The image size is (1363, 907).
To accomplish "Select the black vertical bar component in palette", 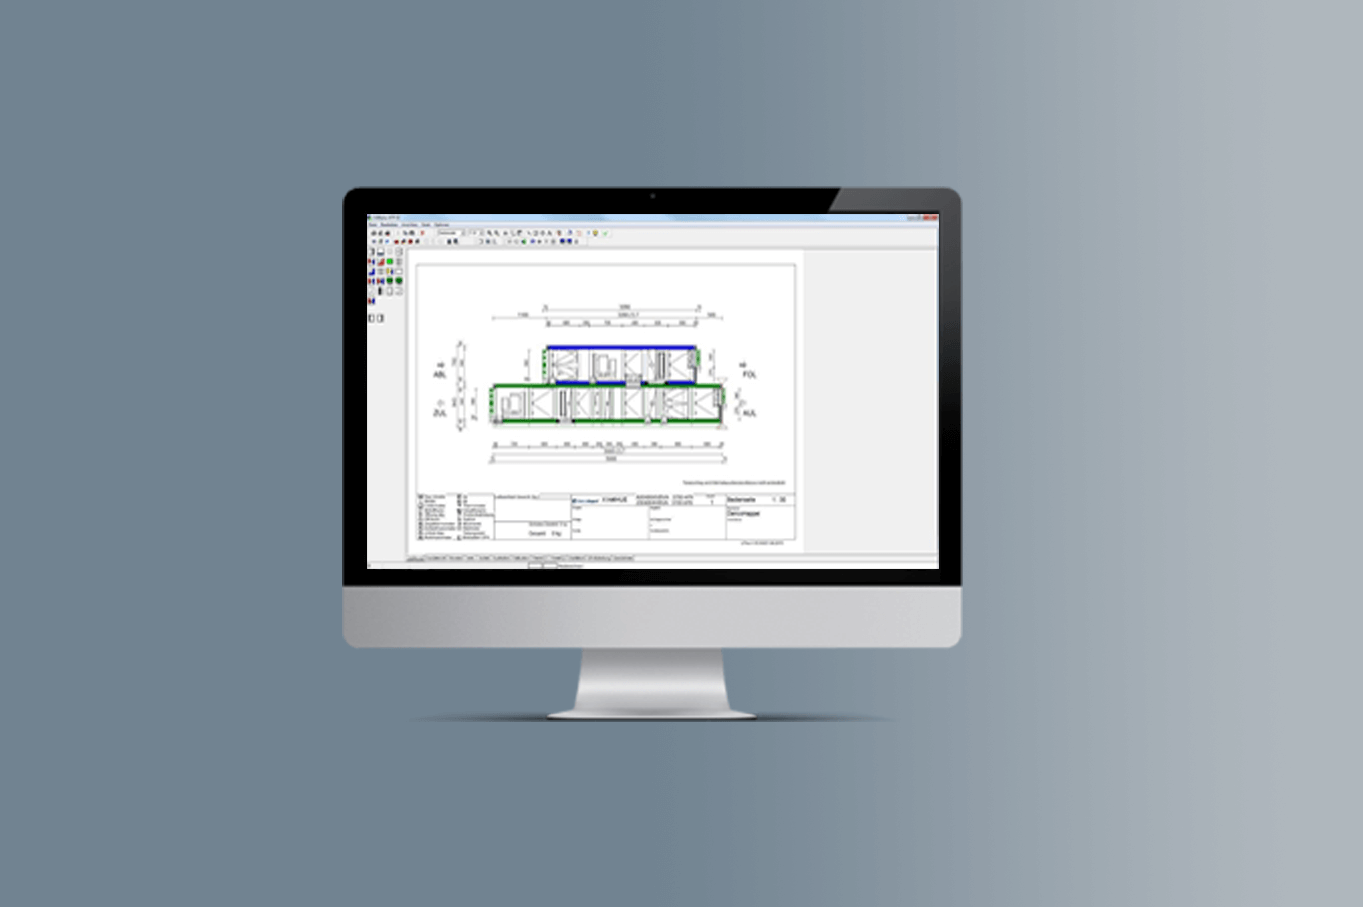I will tap(380, 291).
